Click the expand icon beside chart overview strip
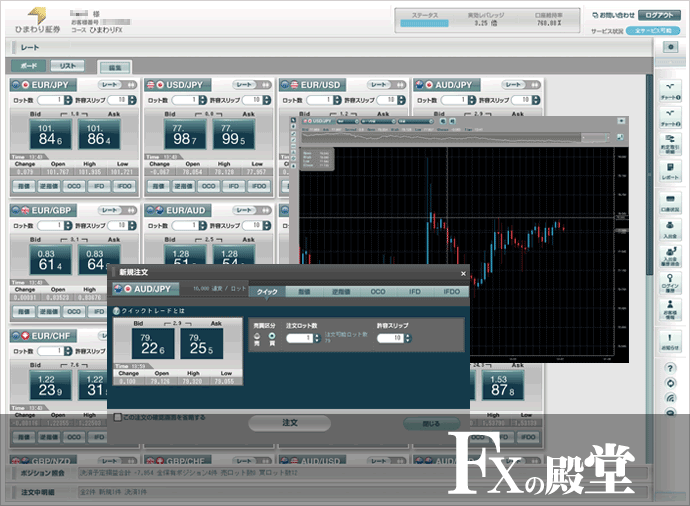Image resolution: width=690 pixels, height=506 pixels. (x=620, y=137)
